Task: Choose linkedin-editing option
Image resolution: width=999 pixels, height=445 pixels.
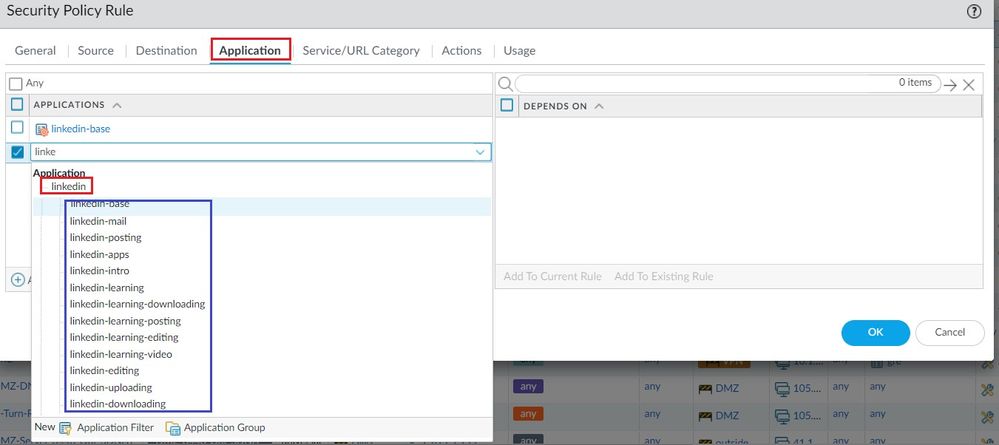Action: (104, 370)
